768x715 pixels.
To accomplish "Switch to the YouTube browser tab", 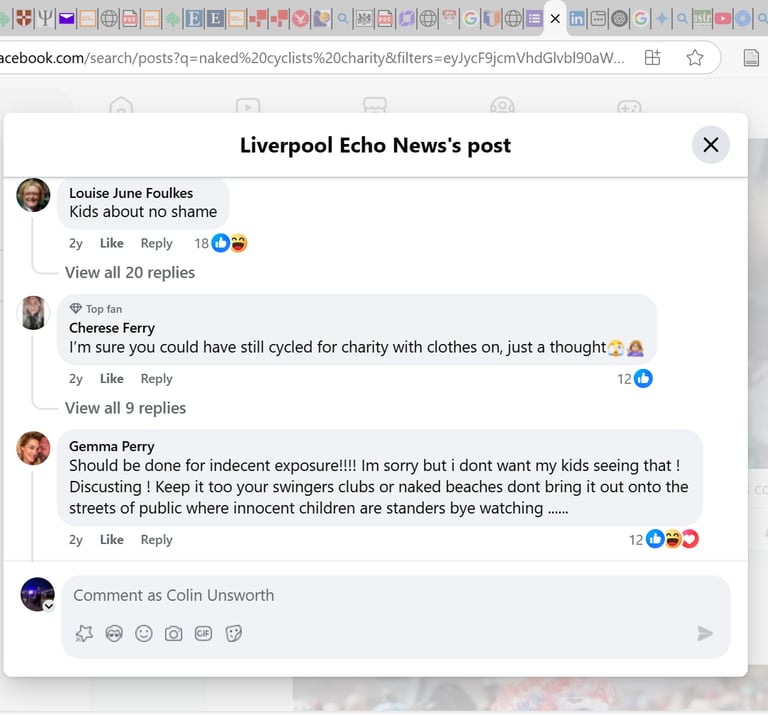I will click(723, 19).
